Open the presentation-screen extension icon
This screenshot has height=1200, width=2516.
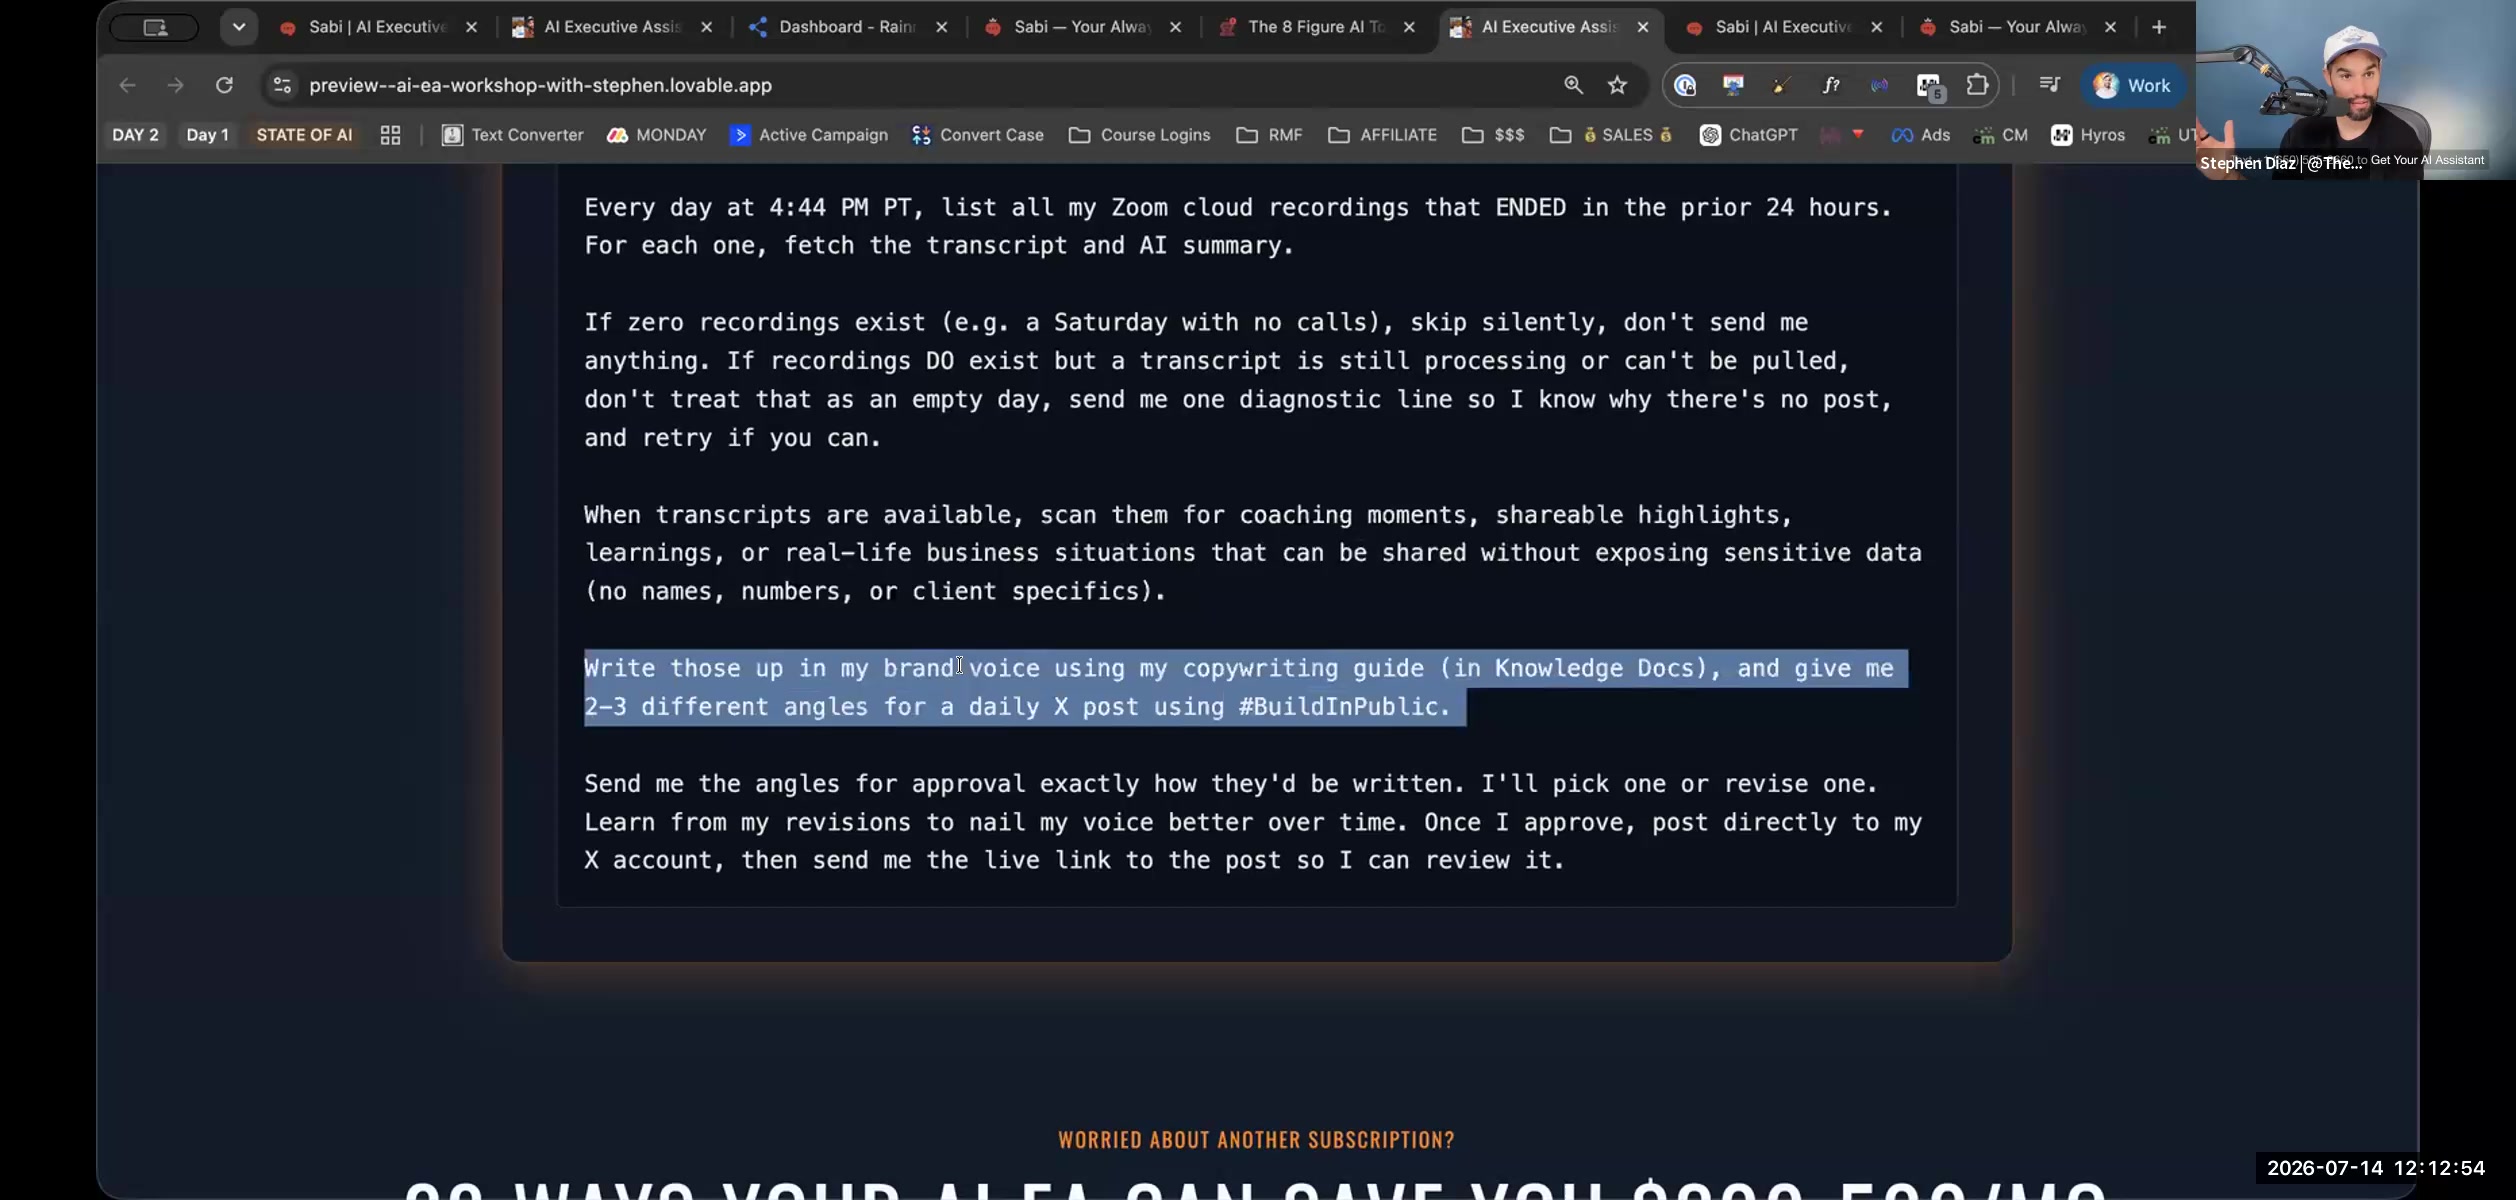tap(1733, 85)
